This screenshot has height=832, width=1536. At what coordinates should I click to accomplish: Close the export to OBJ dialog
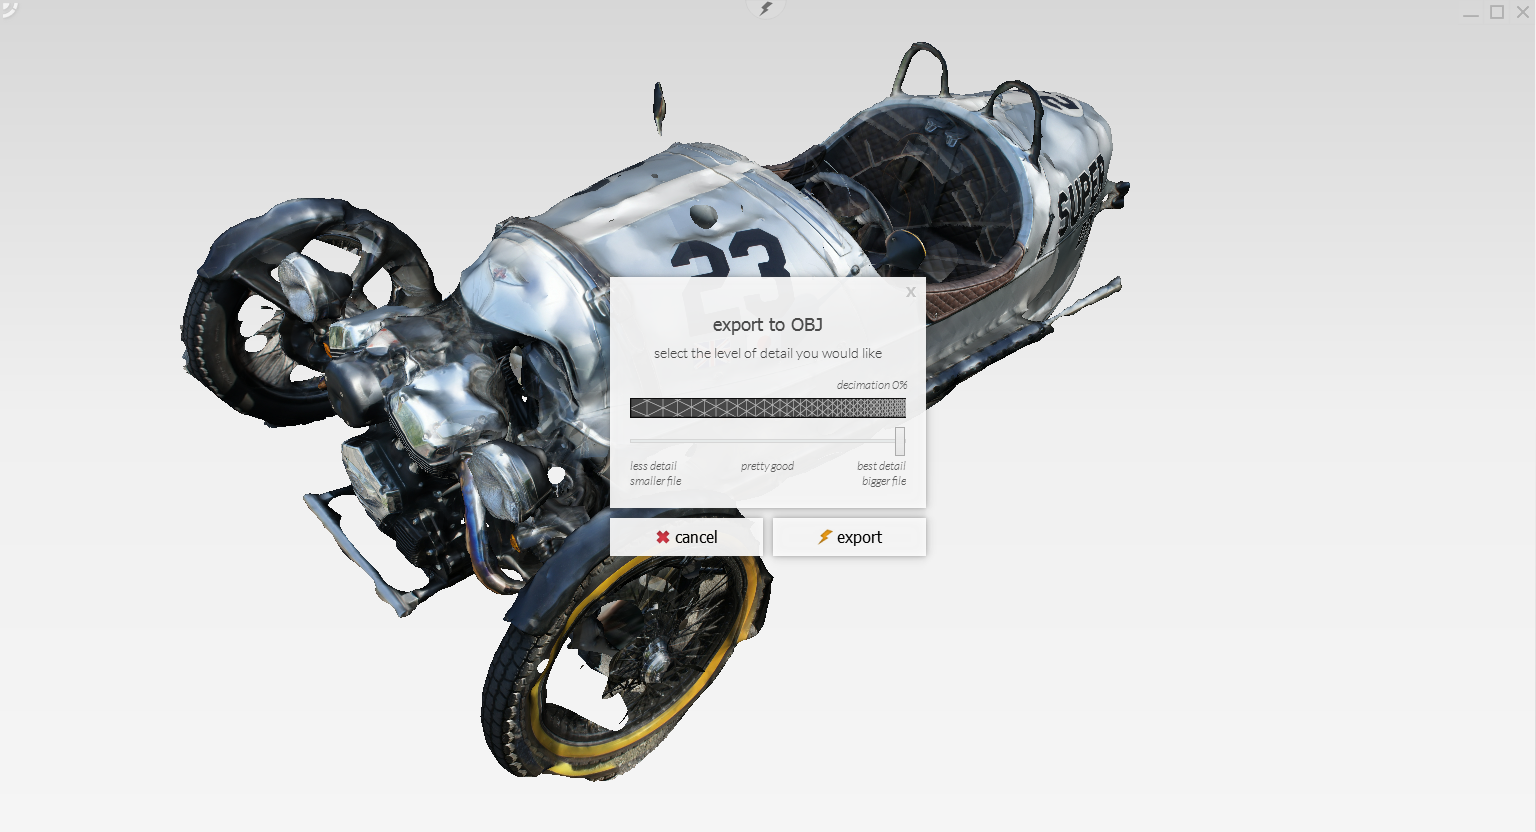point(910,293)
